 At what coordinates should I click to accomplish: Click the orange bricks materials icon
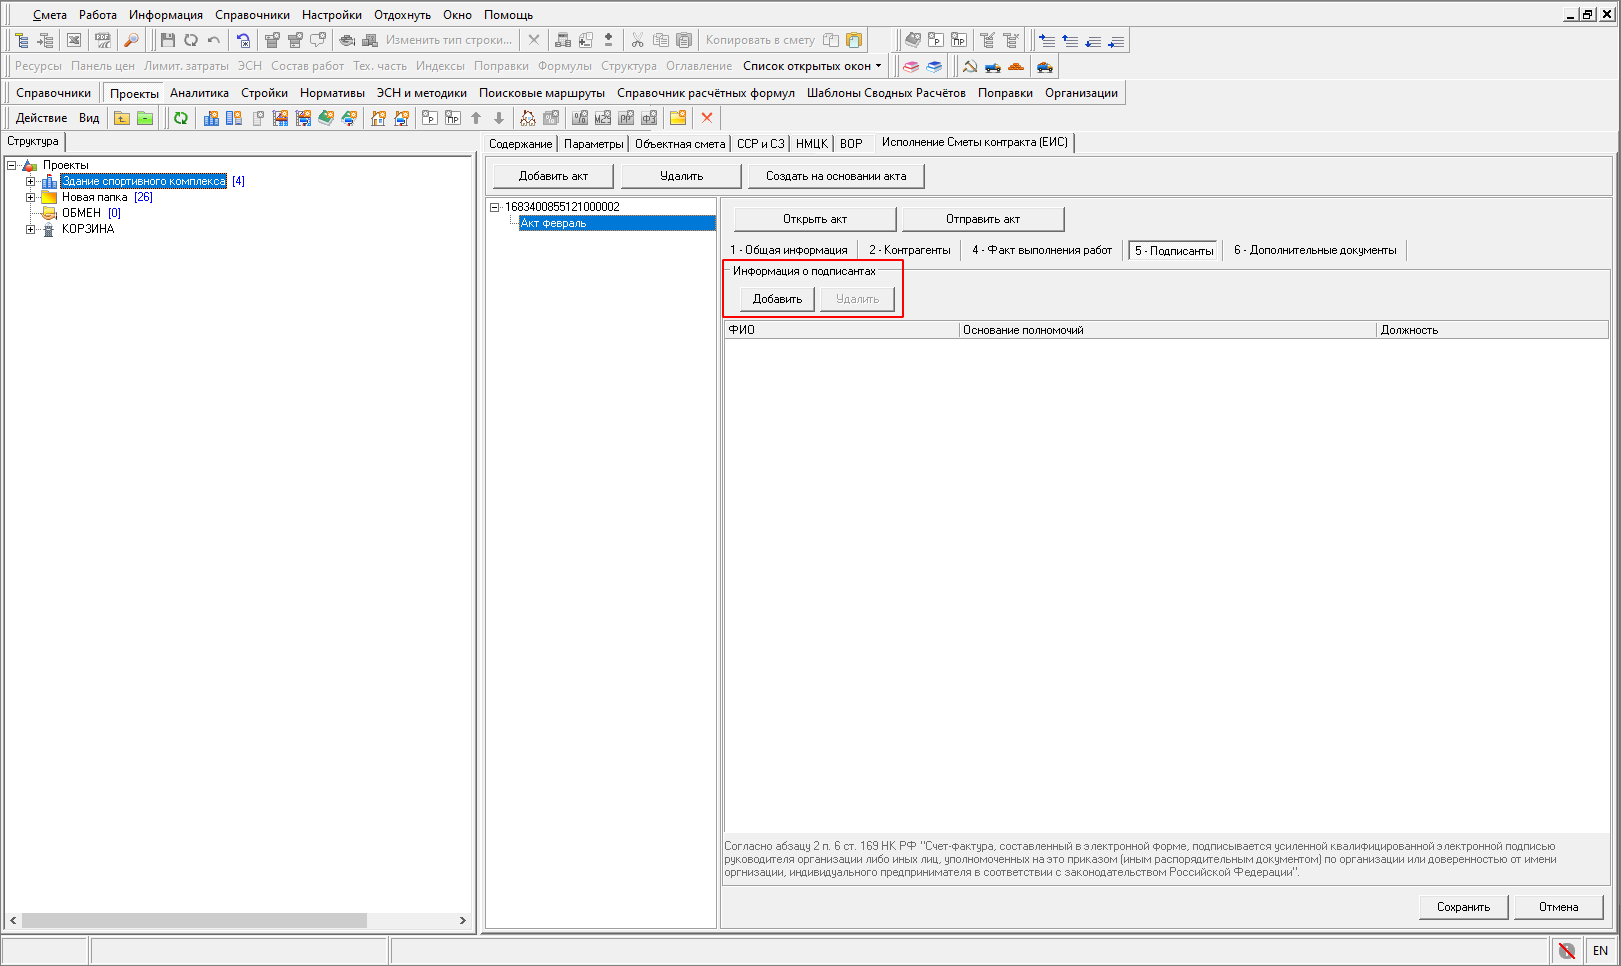[1016, 67]
